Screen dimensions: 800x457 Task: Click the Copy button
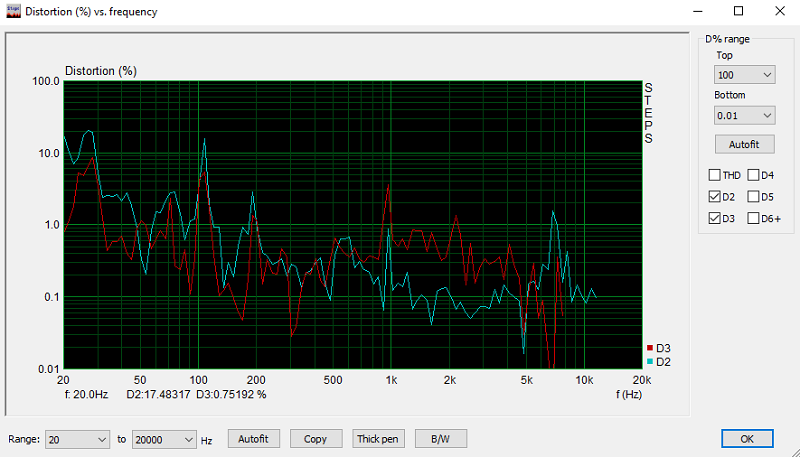pyautogui.click(x=315, y=439)
